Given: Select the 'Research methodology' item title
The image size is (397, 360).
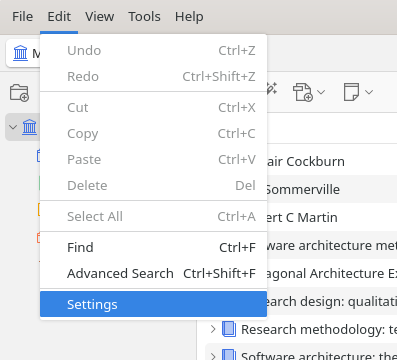Looking at the screenshot, I should tap(319, 329).
